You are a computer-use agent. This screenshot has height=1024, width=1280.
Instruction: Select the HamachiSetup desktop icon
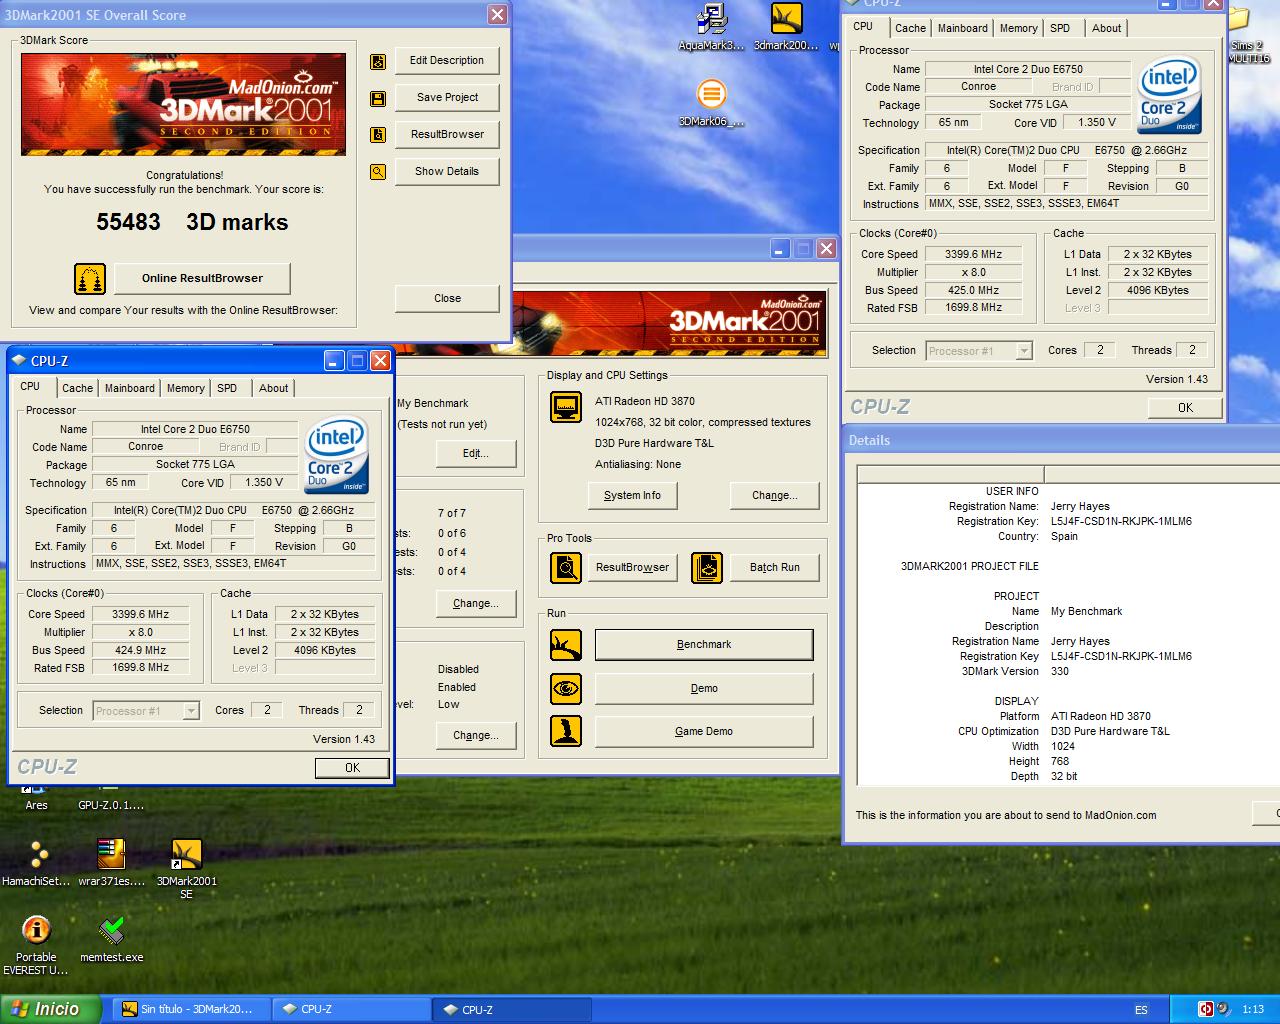coord(37,864)
